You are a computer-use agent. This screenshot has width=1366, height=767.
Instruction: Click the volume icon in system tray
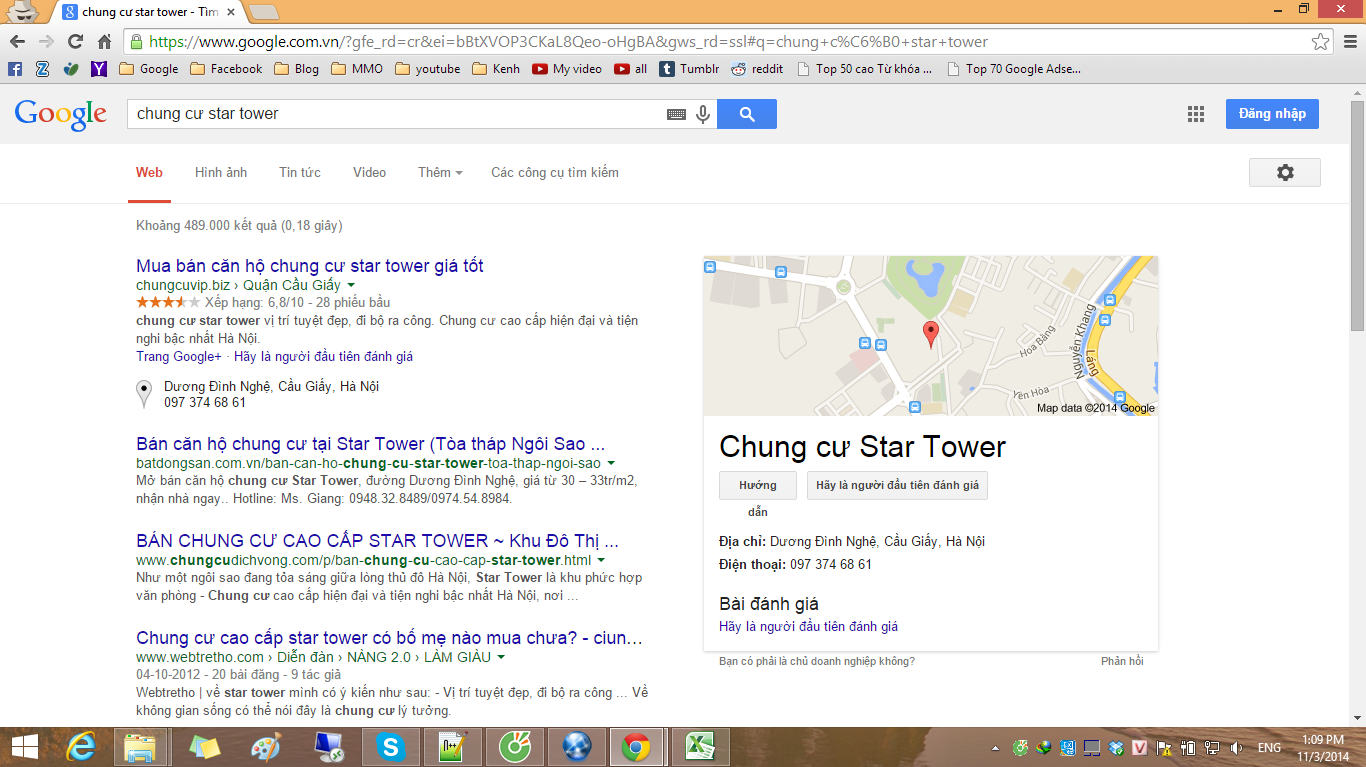click(x=1237, y=747)
